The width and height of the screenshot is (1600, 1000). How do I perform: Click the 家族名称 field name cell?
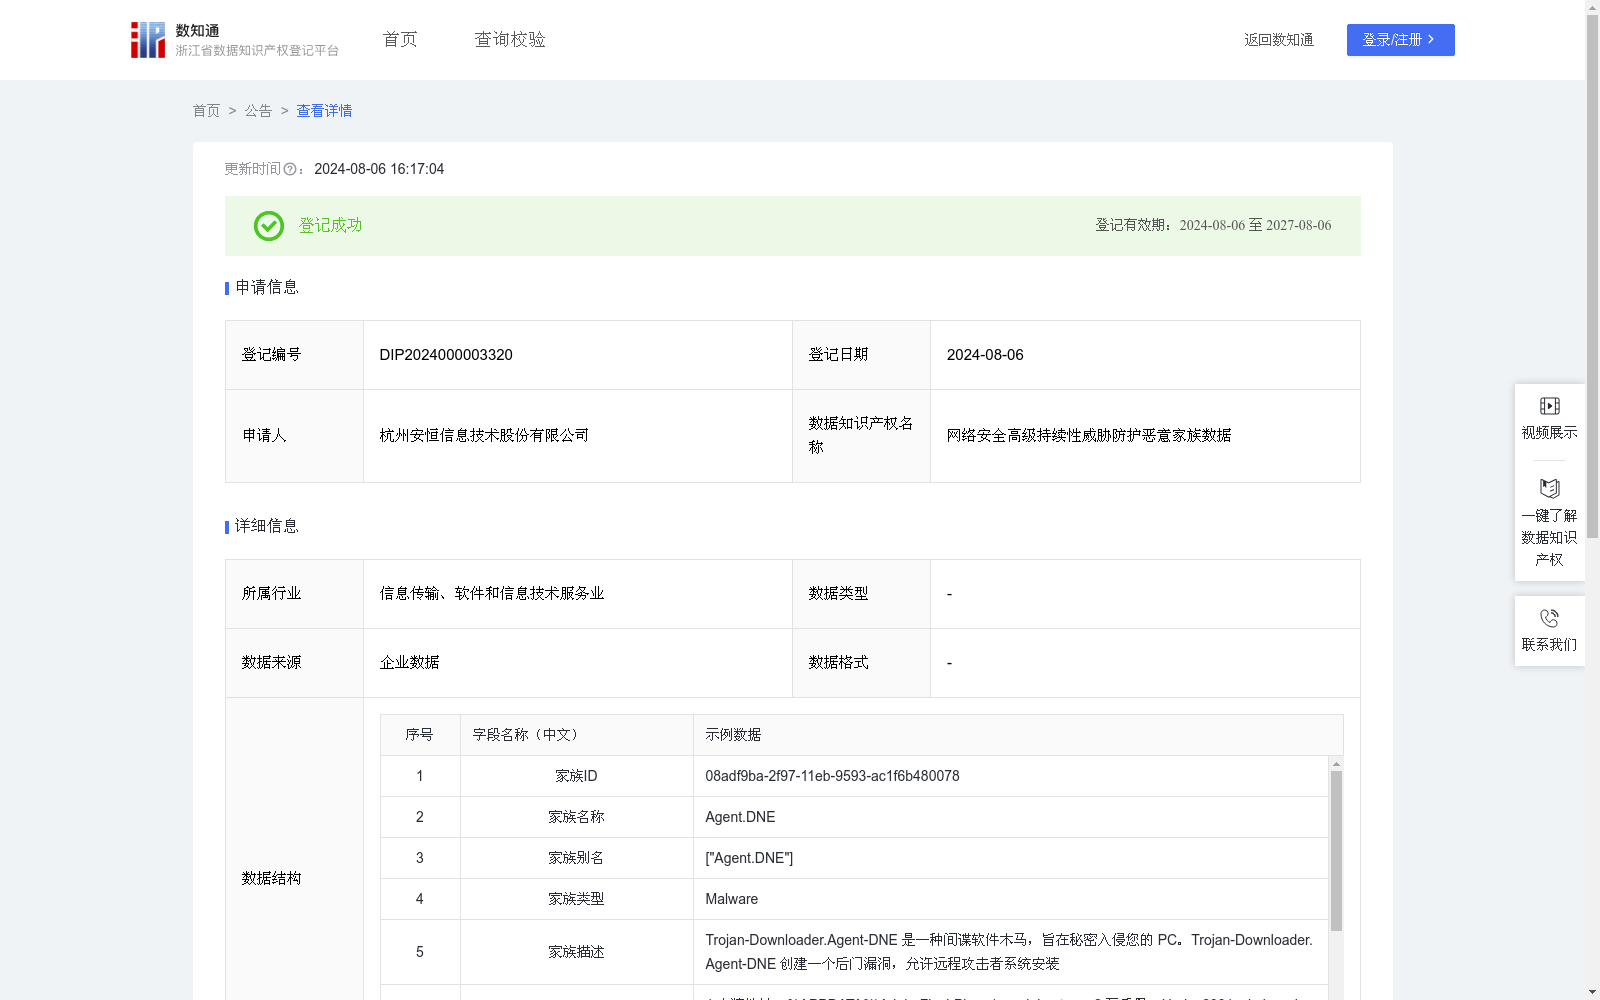click(x=576, y=817)
